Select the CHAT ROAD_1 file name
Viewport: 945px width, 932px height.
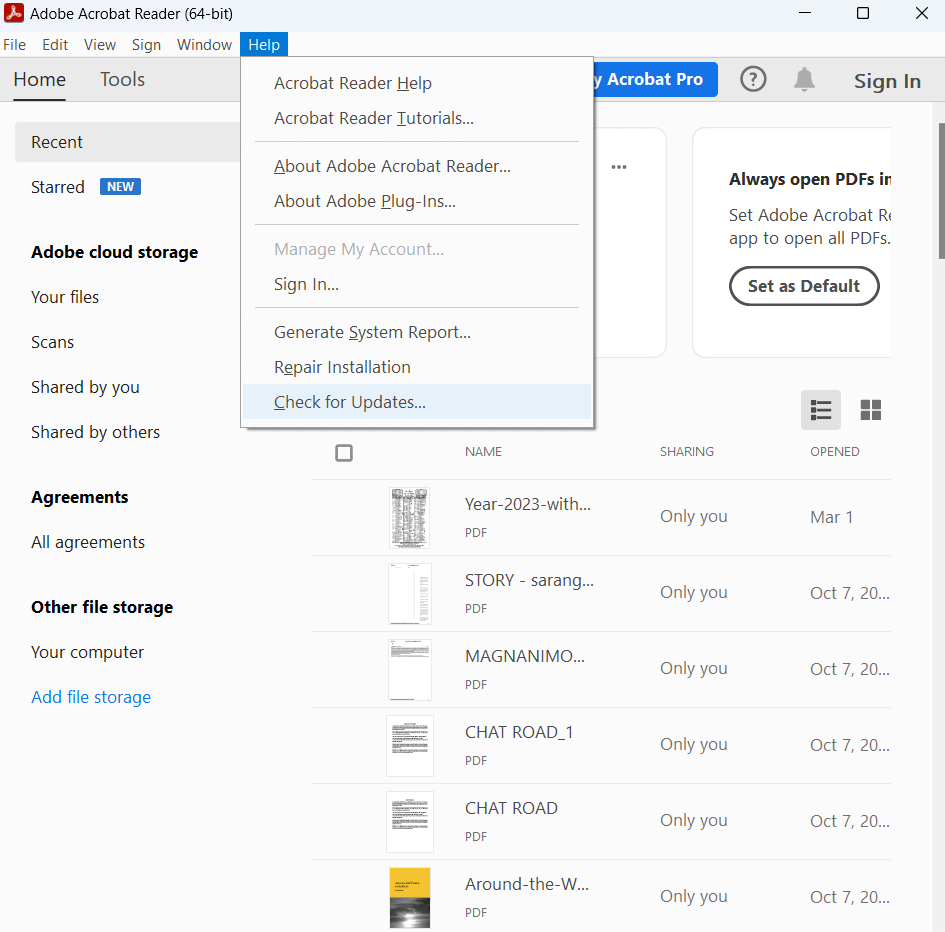pyautogui.click(x=519, y=732)
